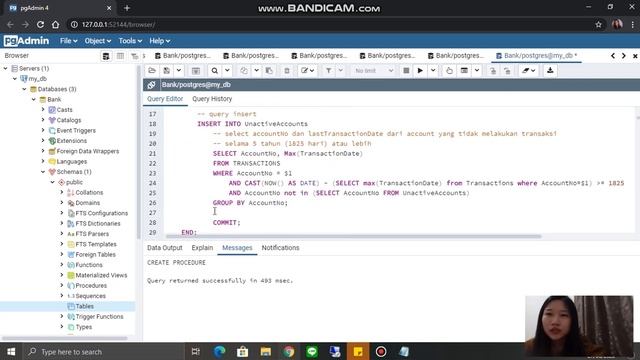Viewport: 640px width, 360px height.
Task: Click the Delete trash icon
Action: 287,71
